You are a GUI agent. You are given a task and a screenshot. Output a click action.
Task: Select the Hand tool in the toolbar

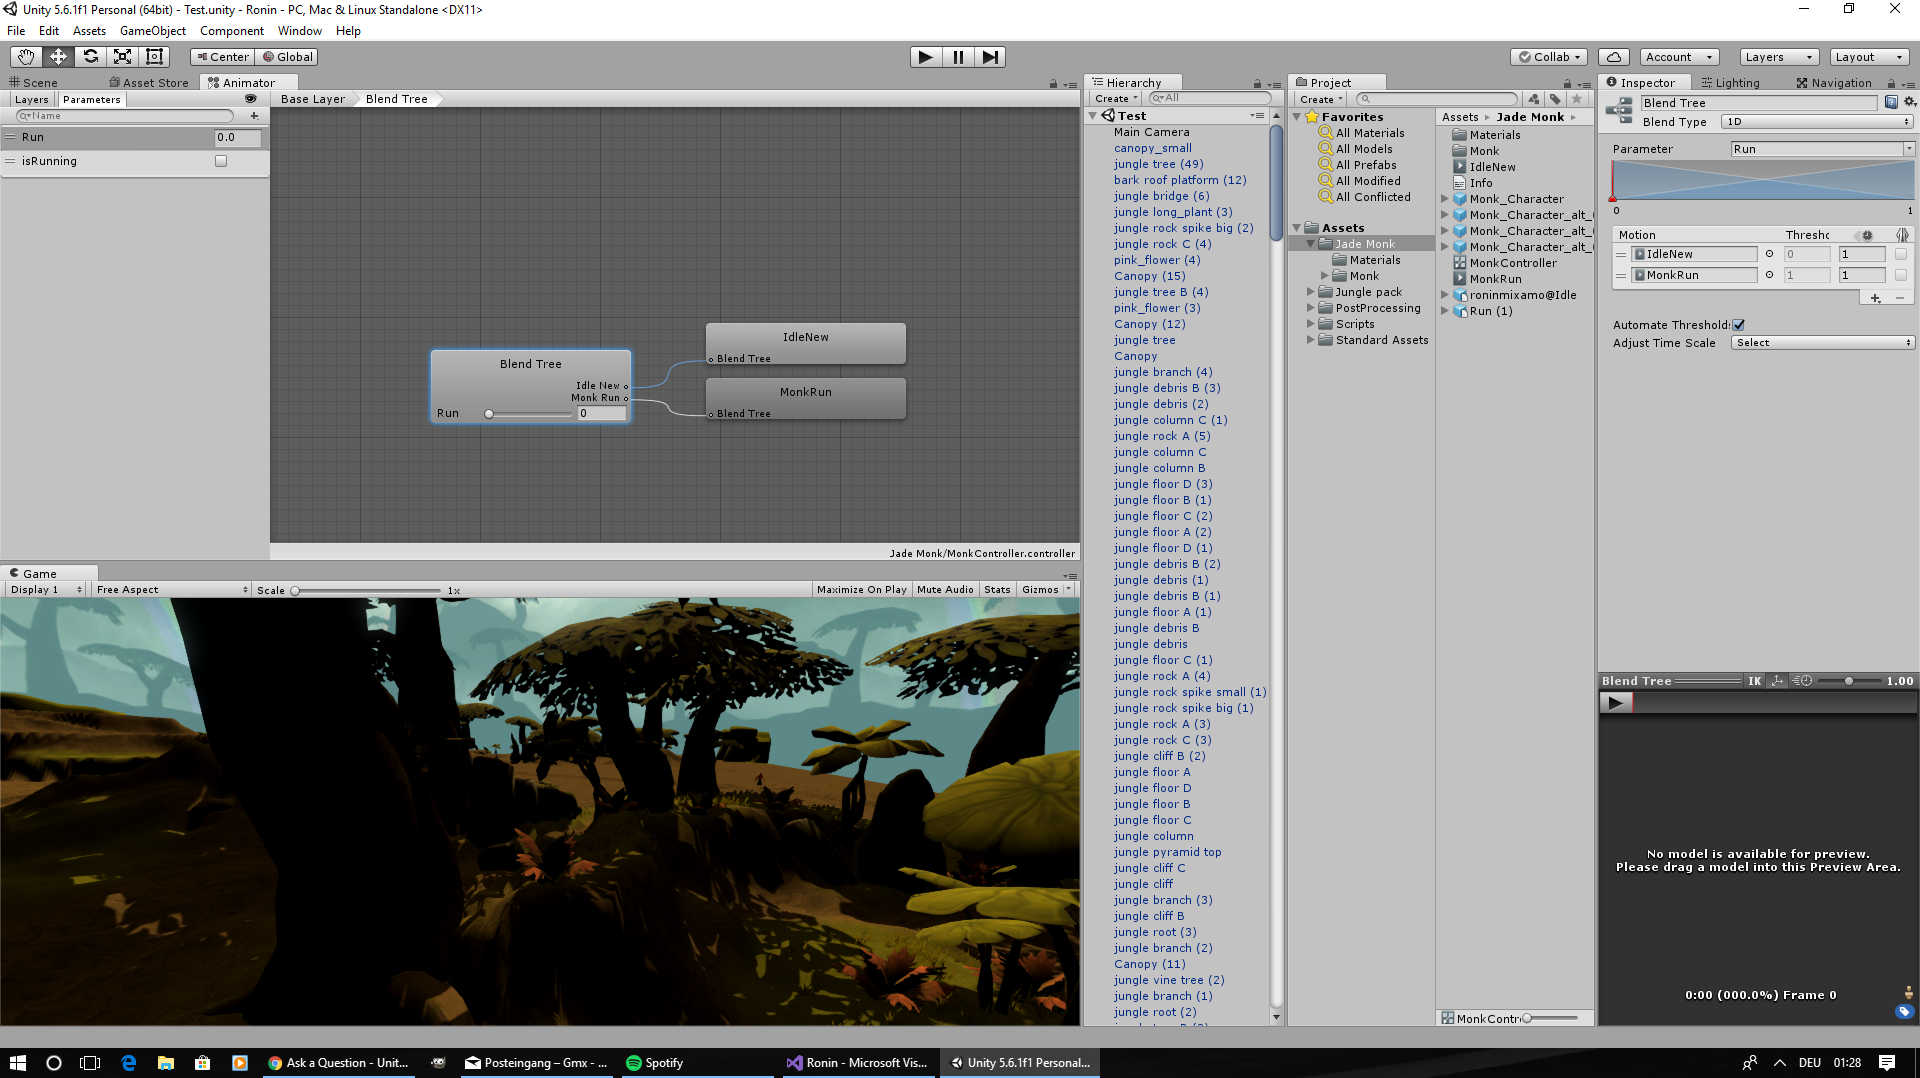26,57
